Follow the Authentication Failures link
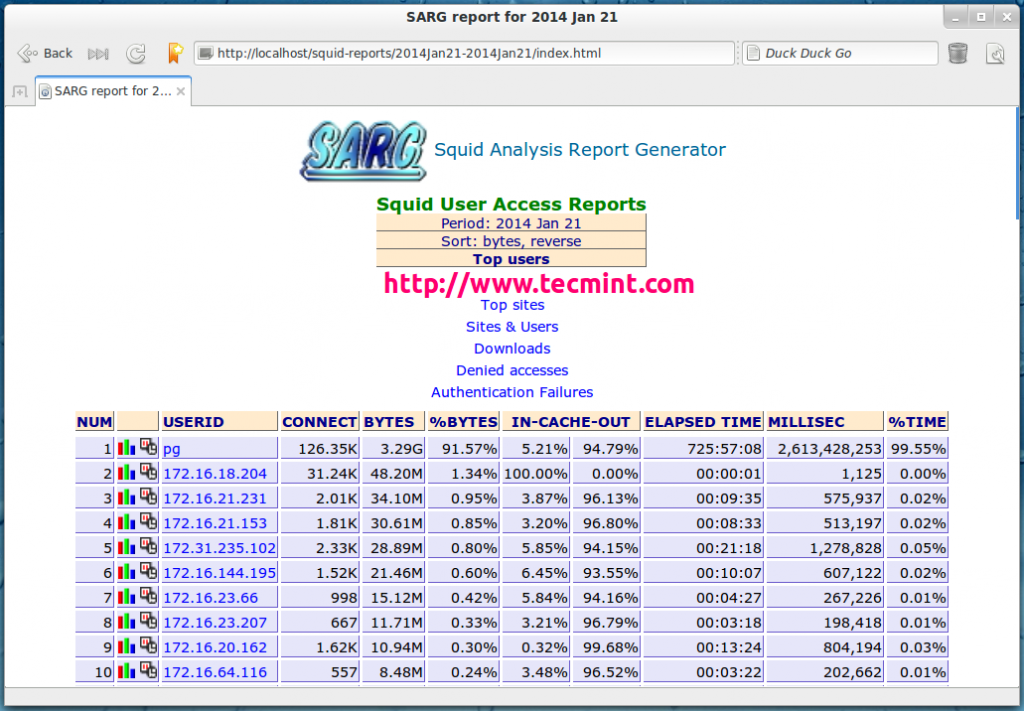1024x711 pixels. click(x=511, y=392)
